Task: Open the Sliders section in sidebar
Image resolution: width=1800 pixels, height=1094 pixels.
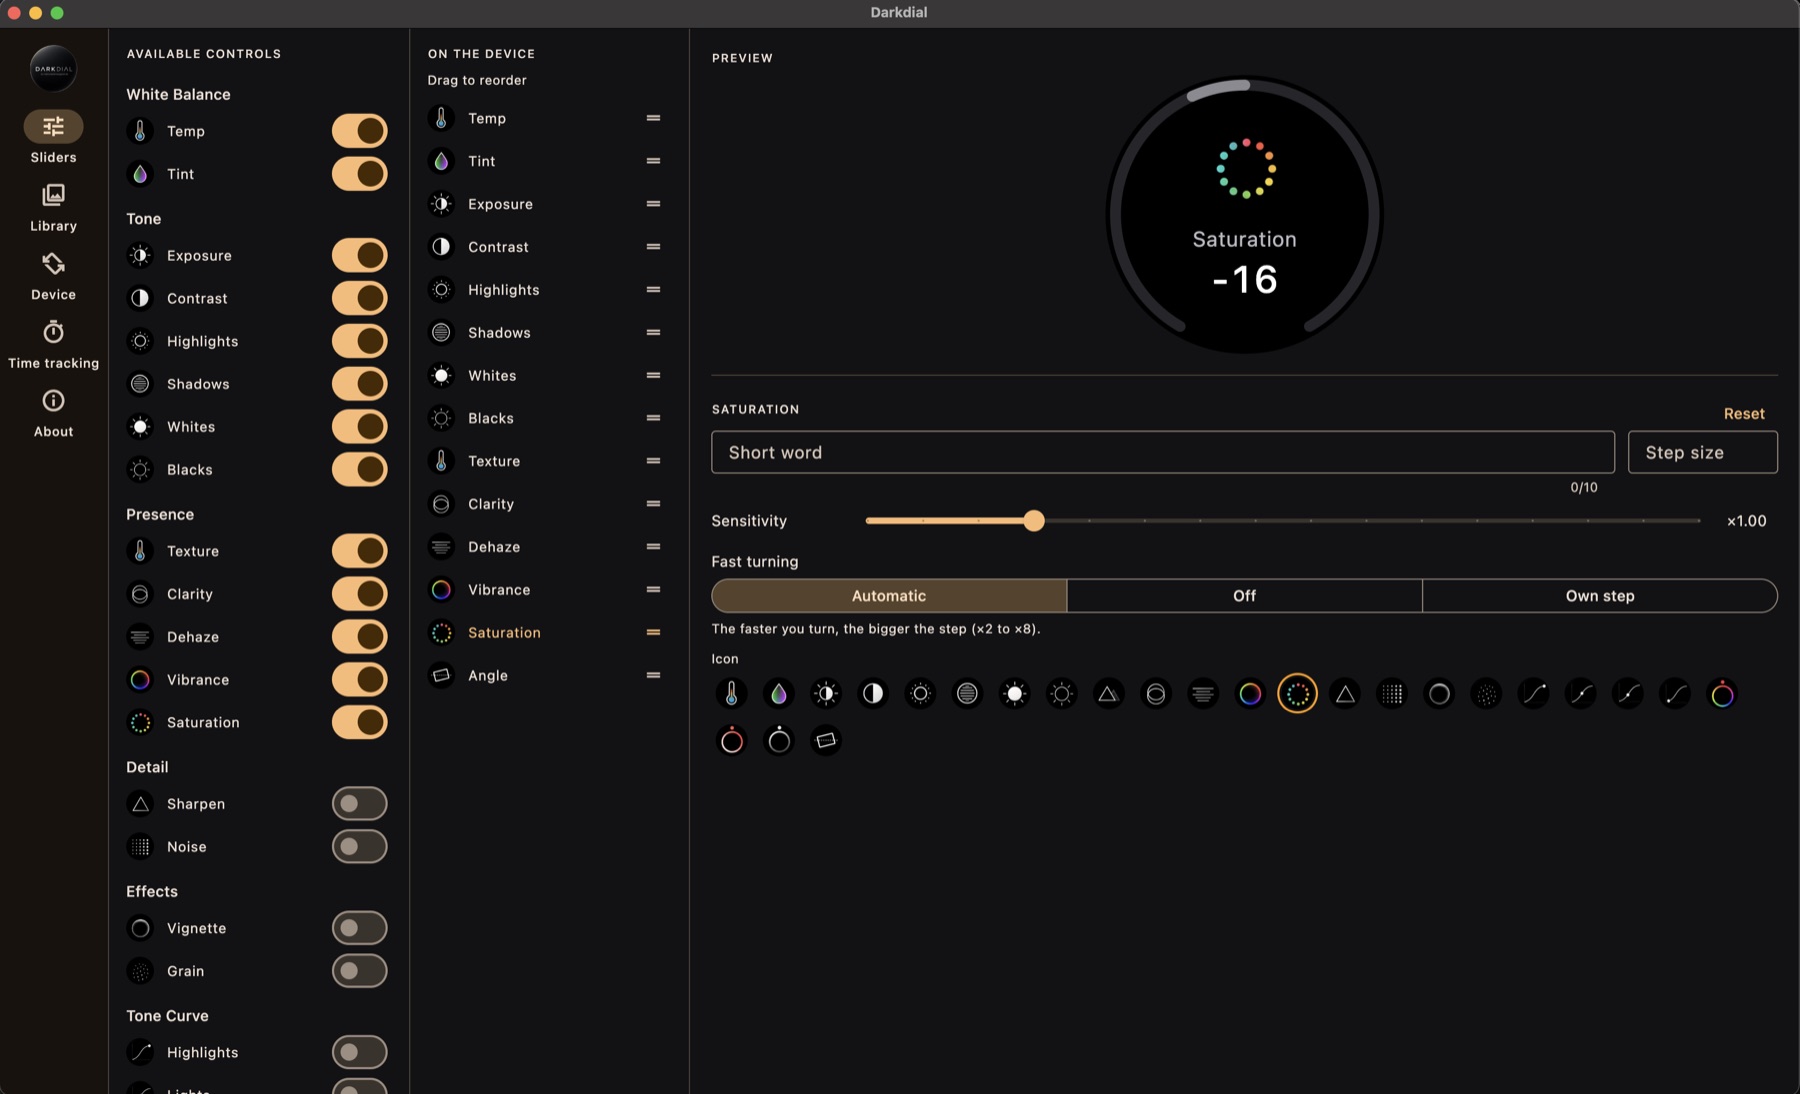Action: [53, 137]
